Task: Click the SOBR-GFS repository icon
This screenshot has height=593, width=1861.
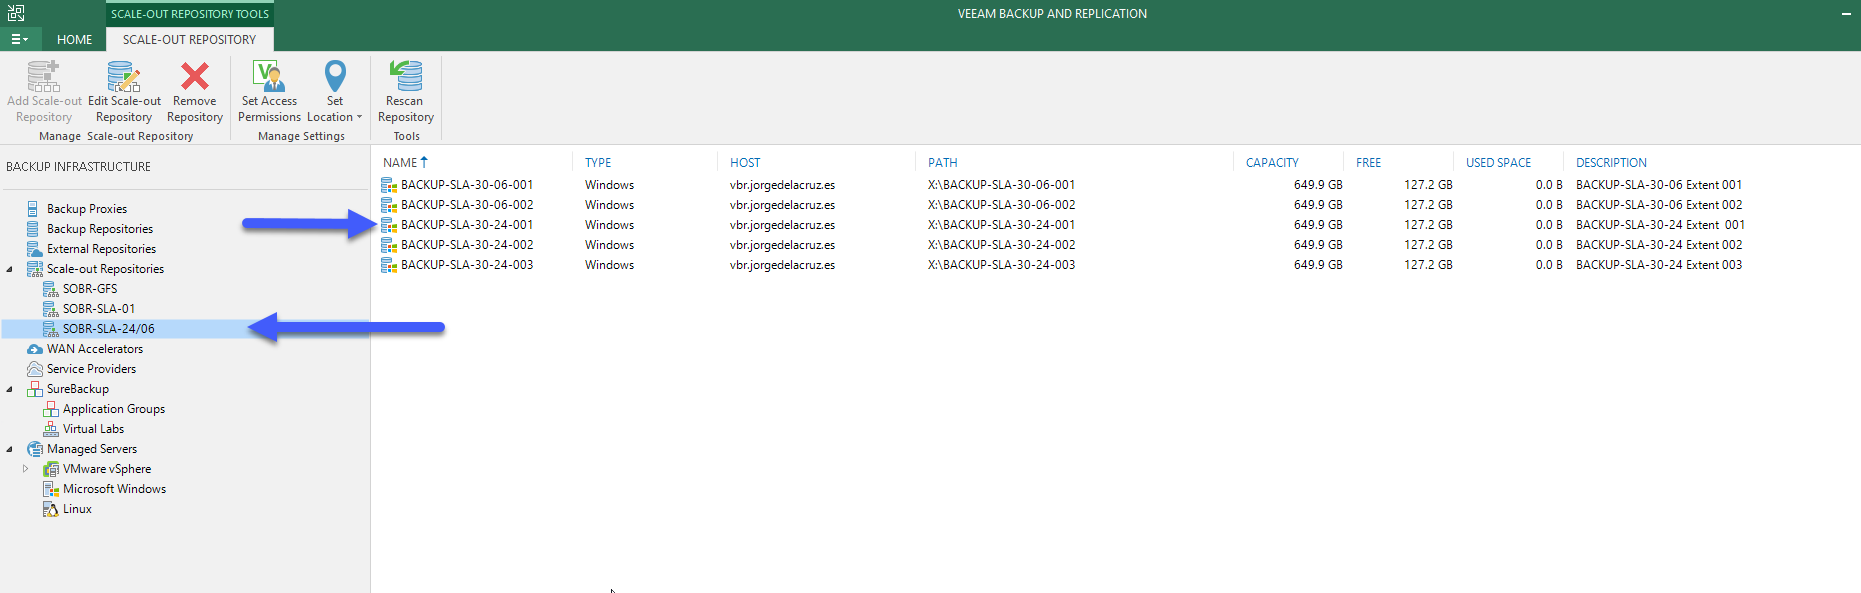Action: [x=50, y=289]
